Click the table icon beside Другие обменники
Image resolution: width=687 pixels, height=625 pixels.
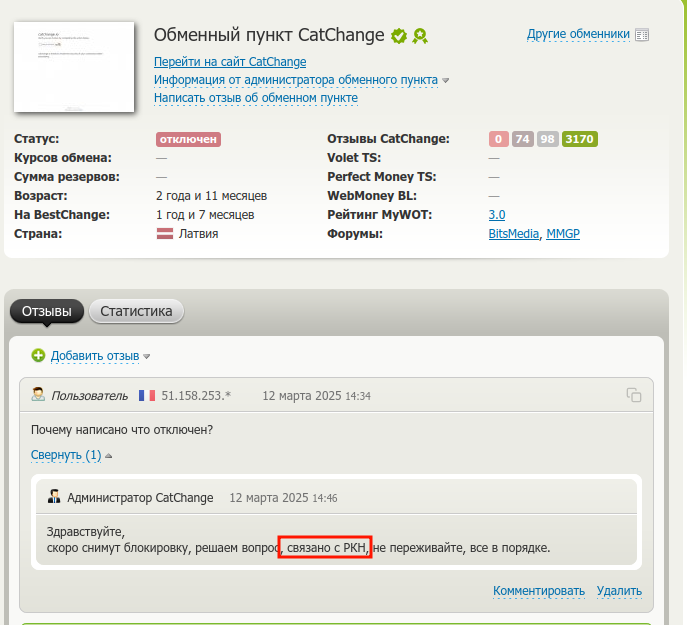point(642,35)
